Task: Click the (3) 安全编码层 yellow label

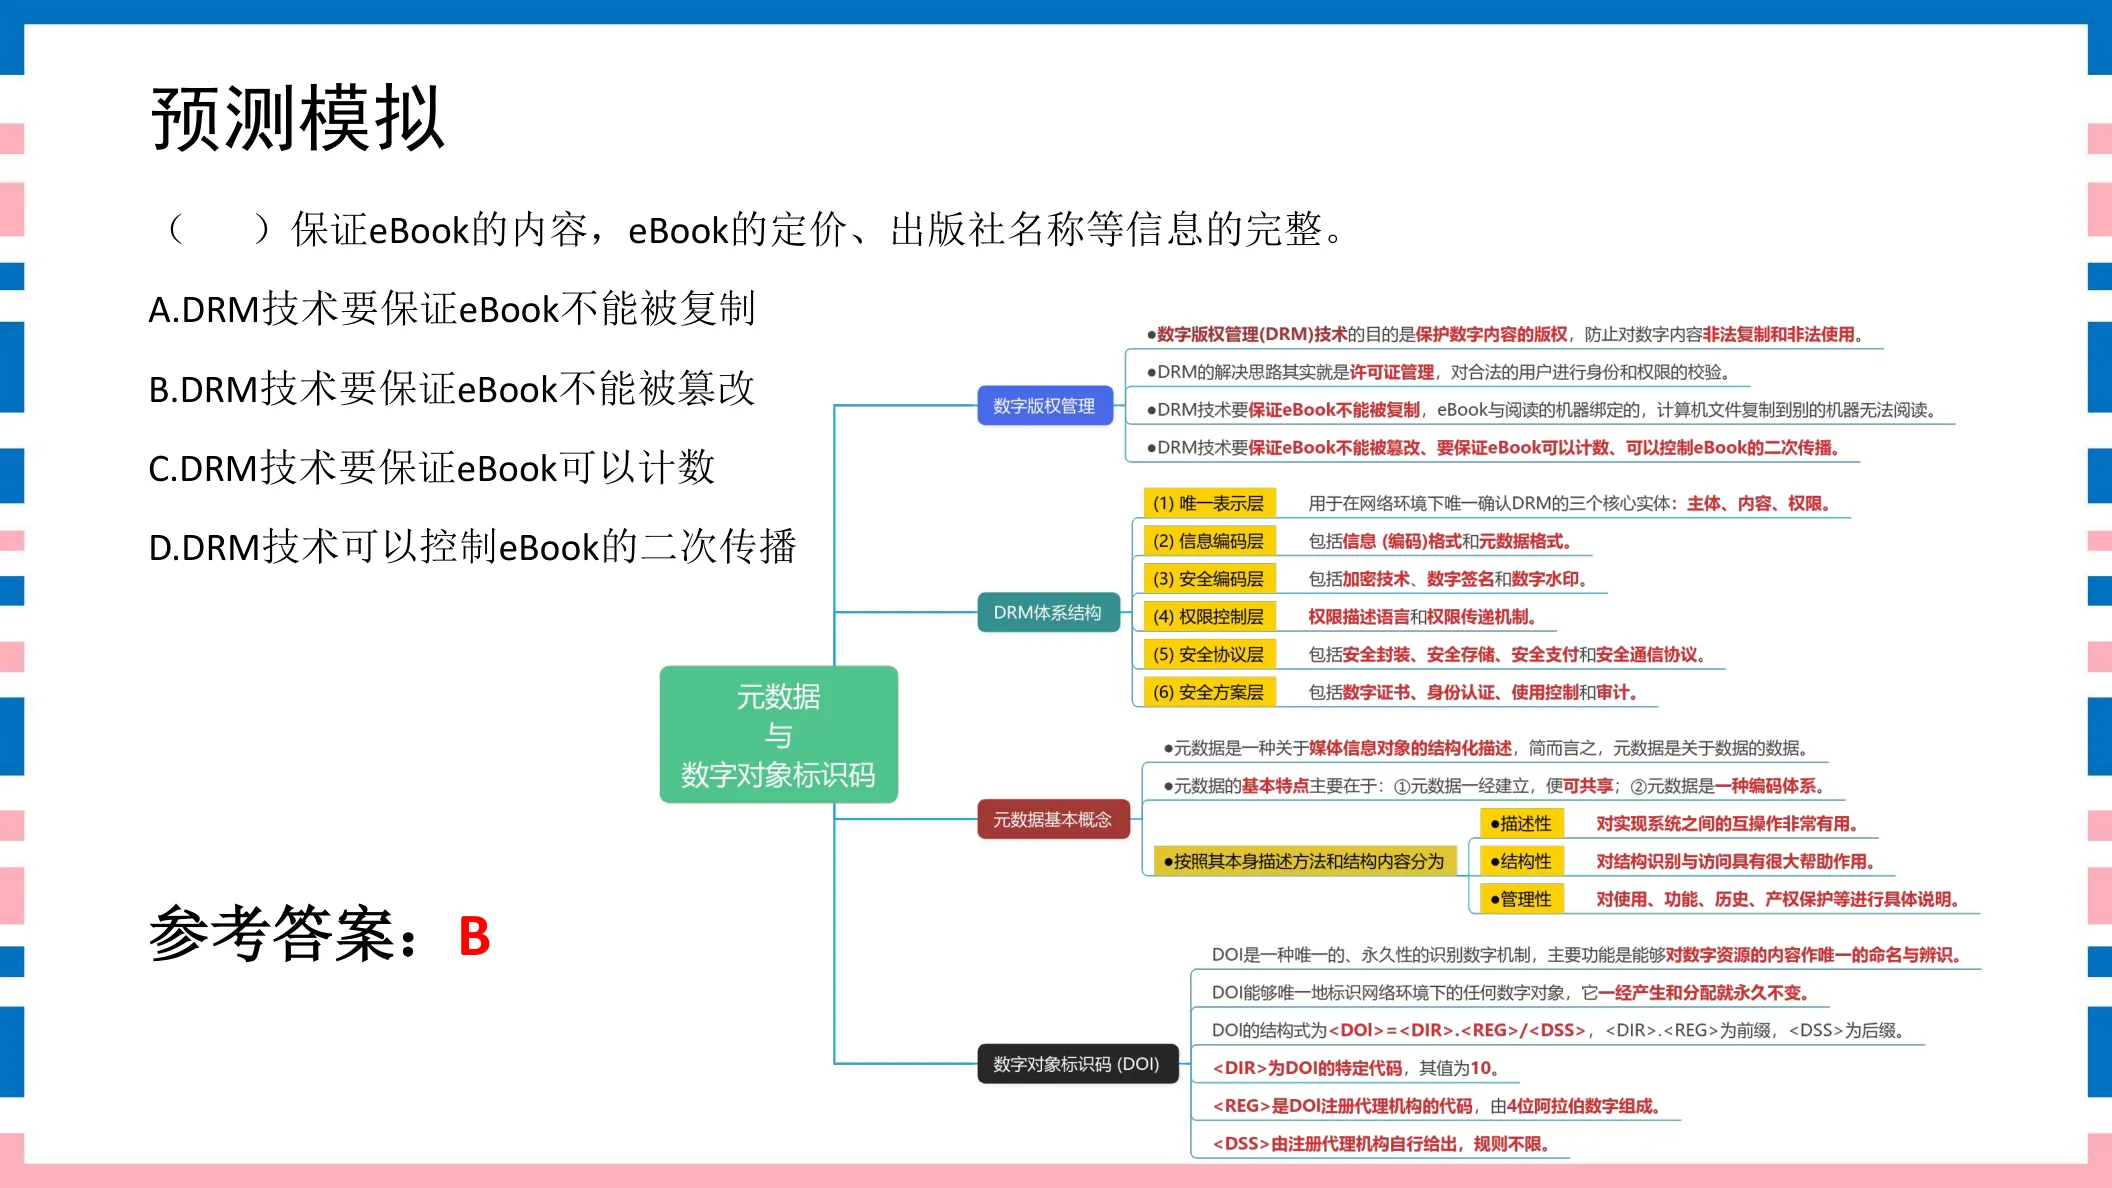Action: click(x=1209, y=579)
